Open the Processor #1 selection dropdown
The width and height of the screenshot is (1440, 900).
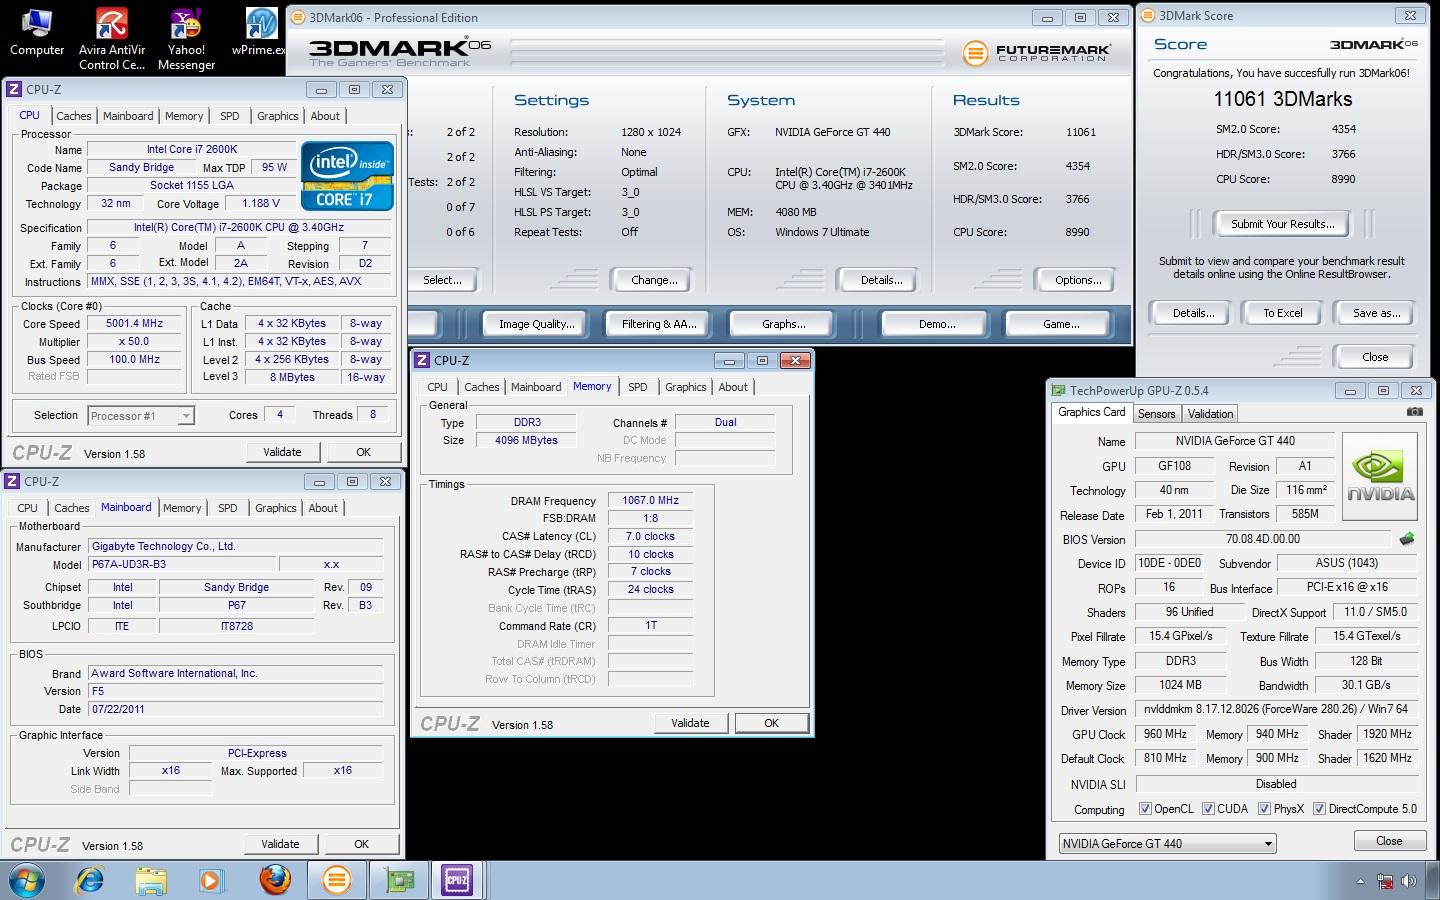pyautogui.click(x=140, y=416)
